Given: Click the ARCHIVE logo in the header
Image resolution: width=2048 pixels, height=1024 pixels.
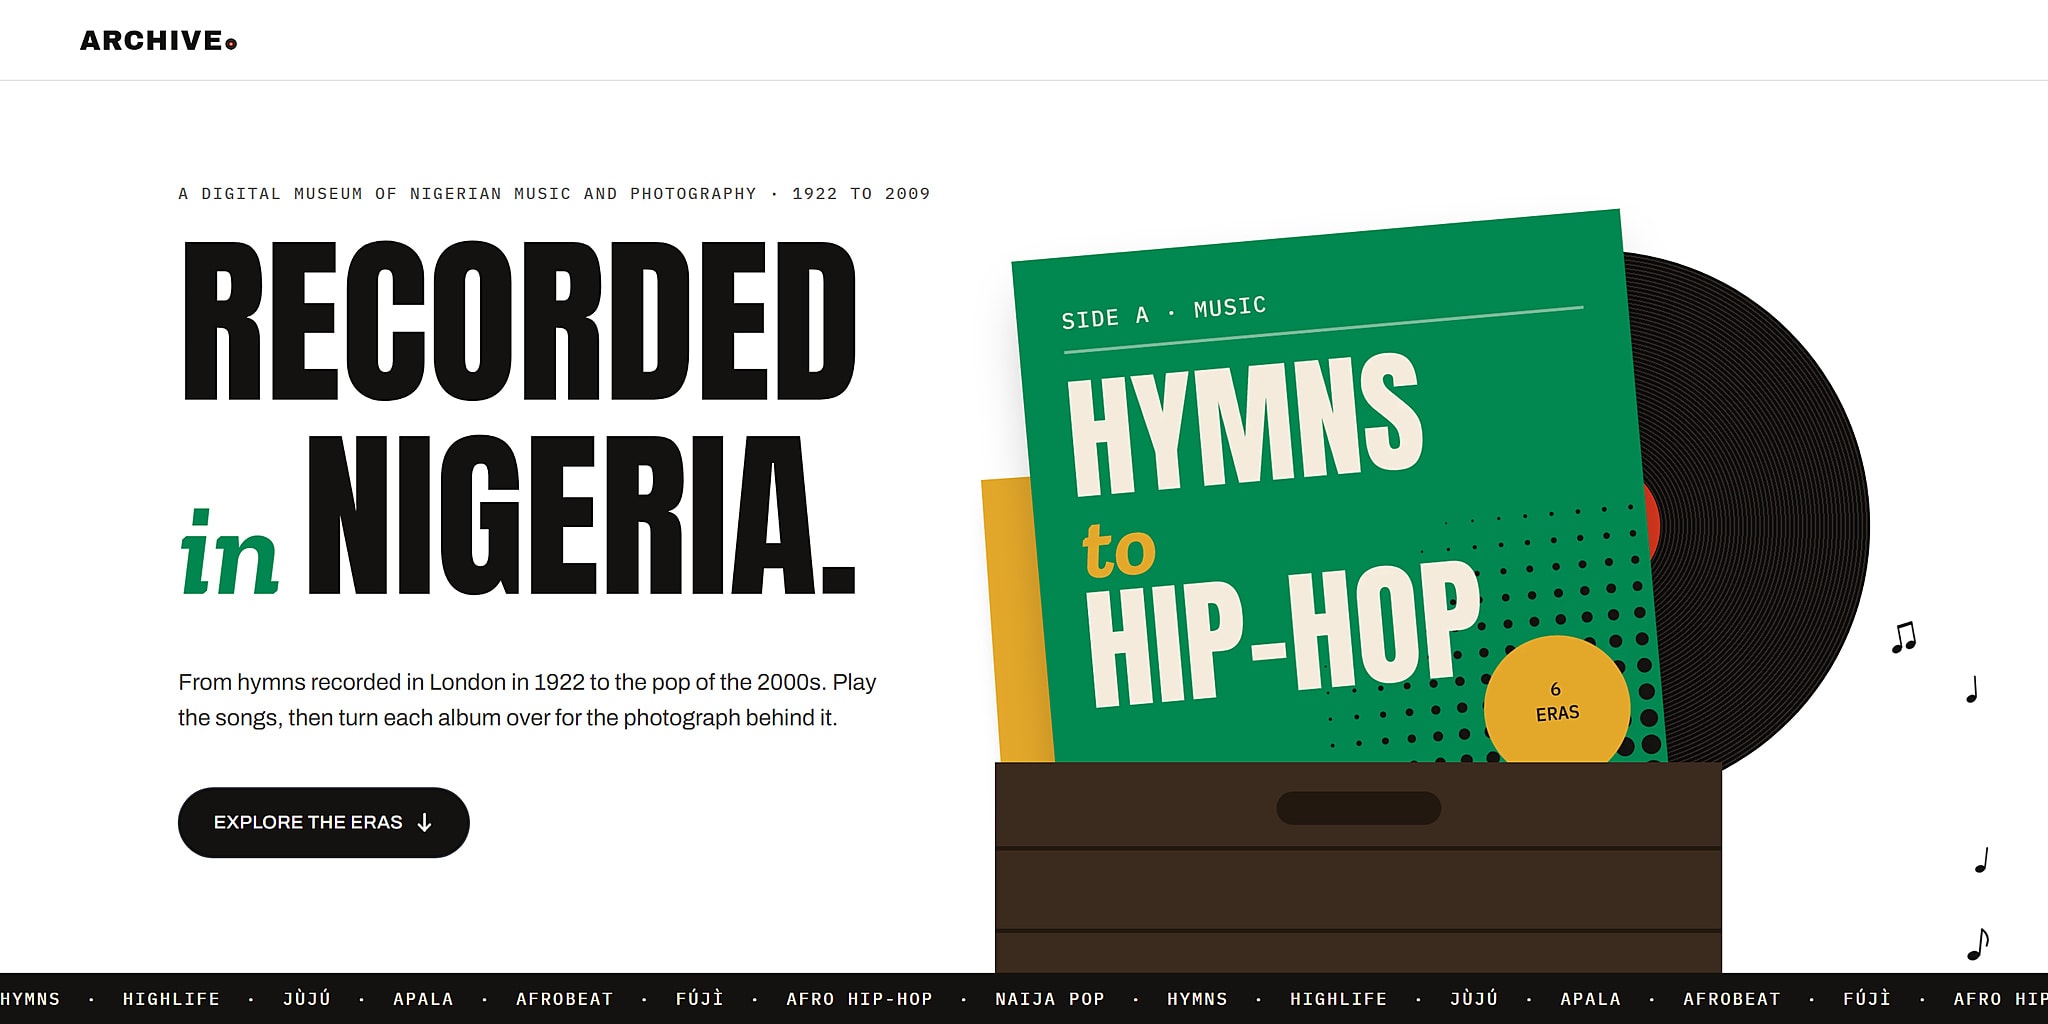Looking at the screenshot, I should point(158,41).
